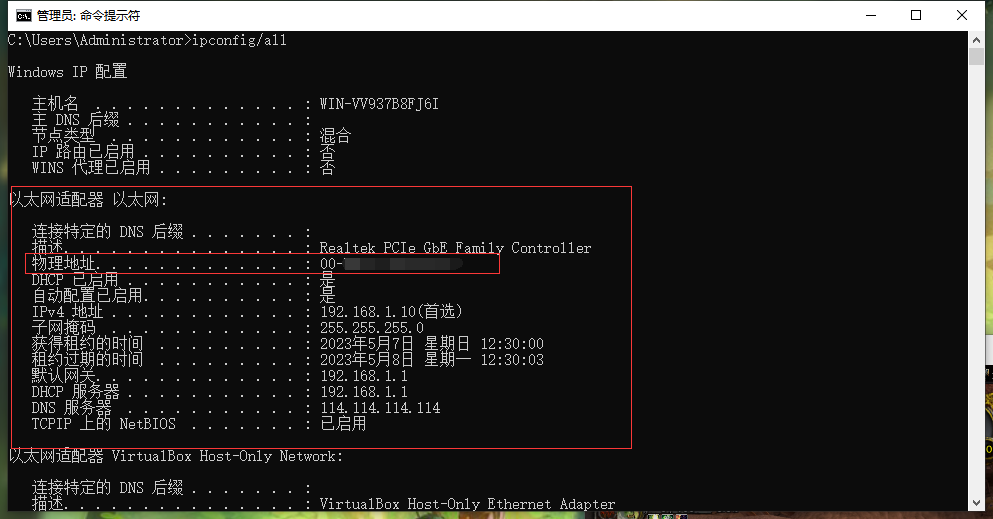Click the DNS server 114.114.114.114

click(380, 408)
